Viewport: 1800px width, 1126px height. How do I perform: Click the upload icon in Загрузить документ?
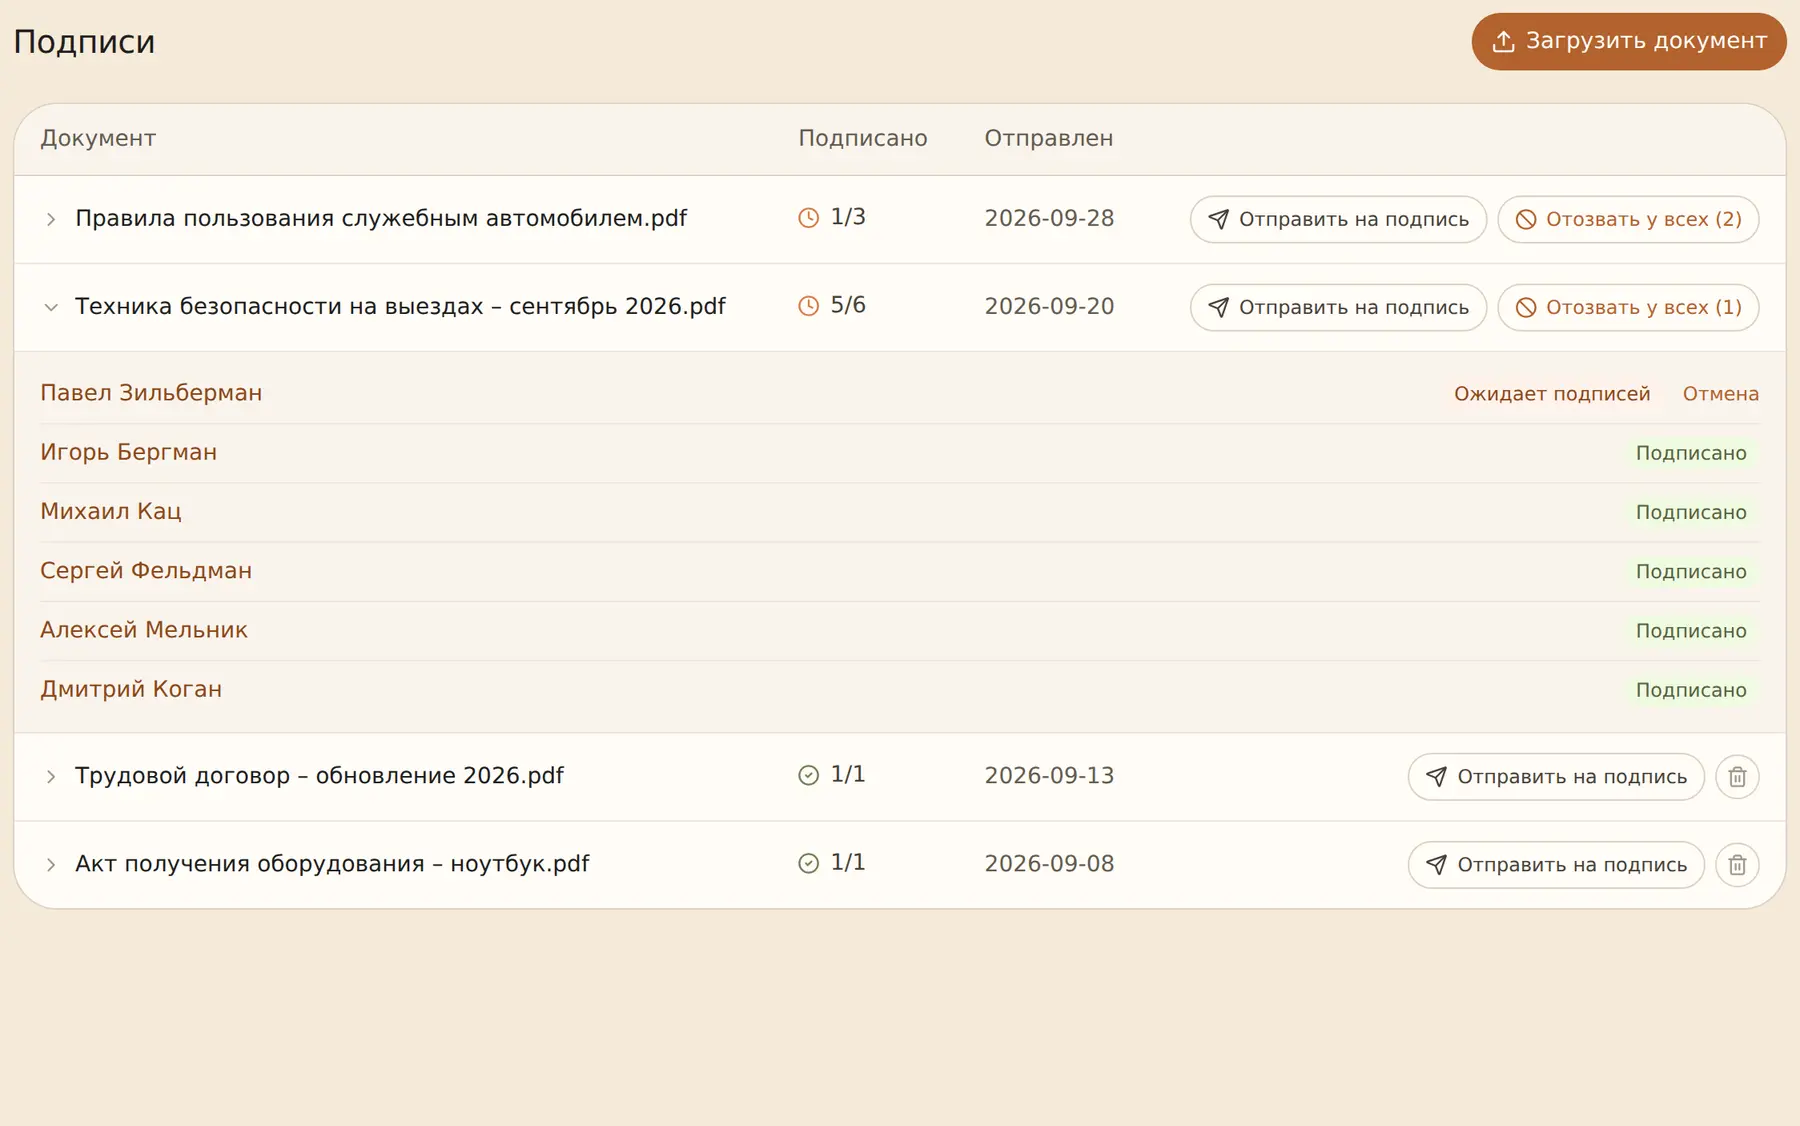pos(1503,42)
